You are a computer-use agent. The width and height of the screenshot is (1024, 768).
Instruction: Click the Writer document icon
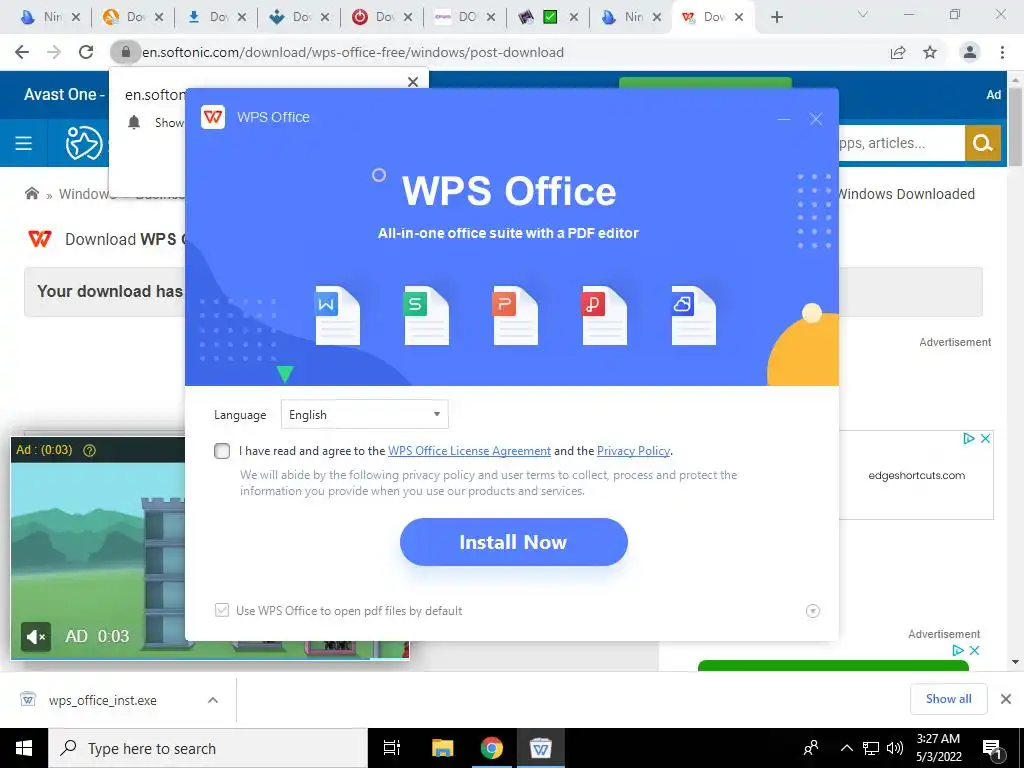click(x=337, y=315)
